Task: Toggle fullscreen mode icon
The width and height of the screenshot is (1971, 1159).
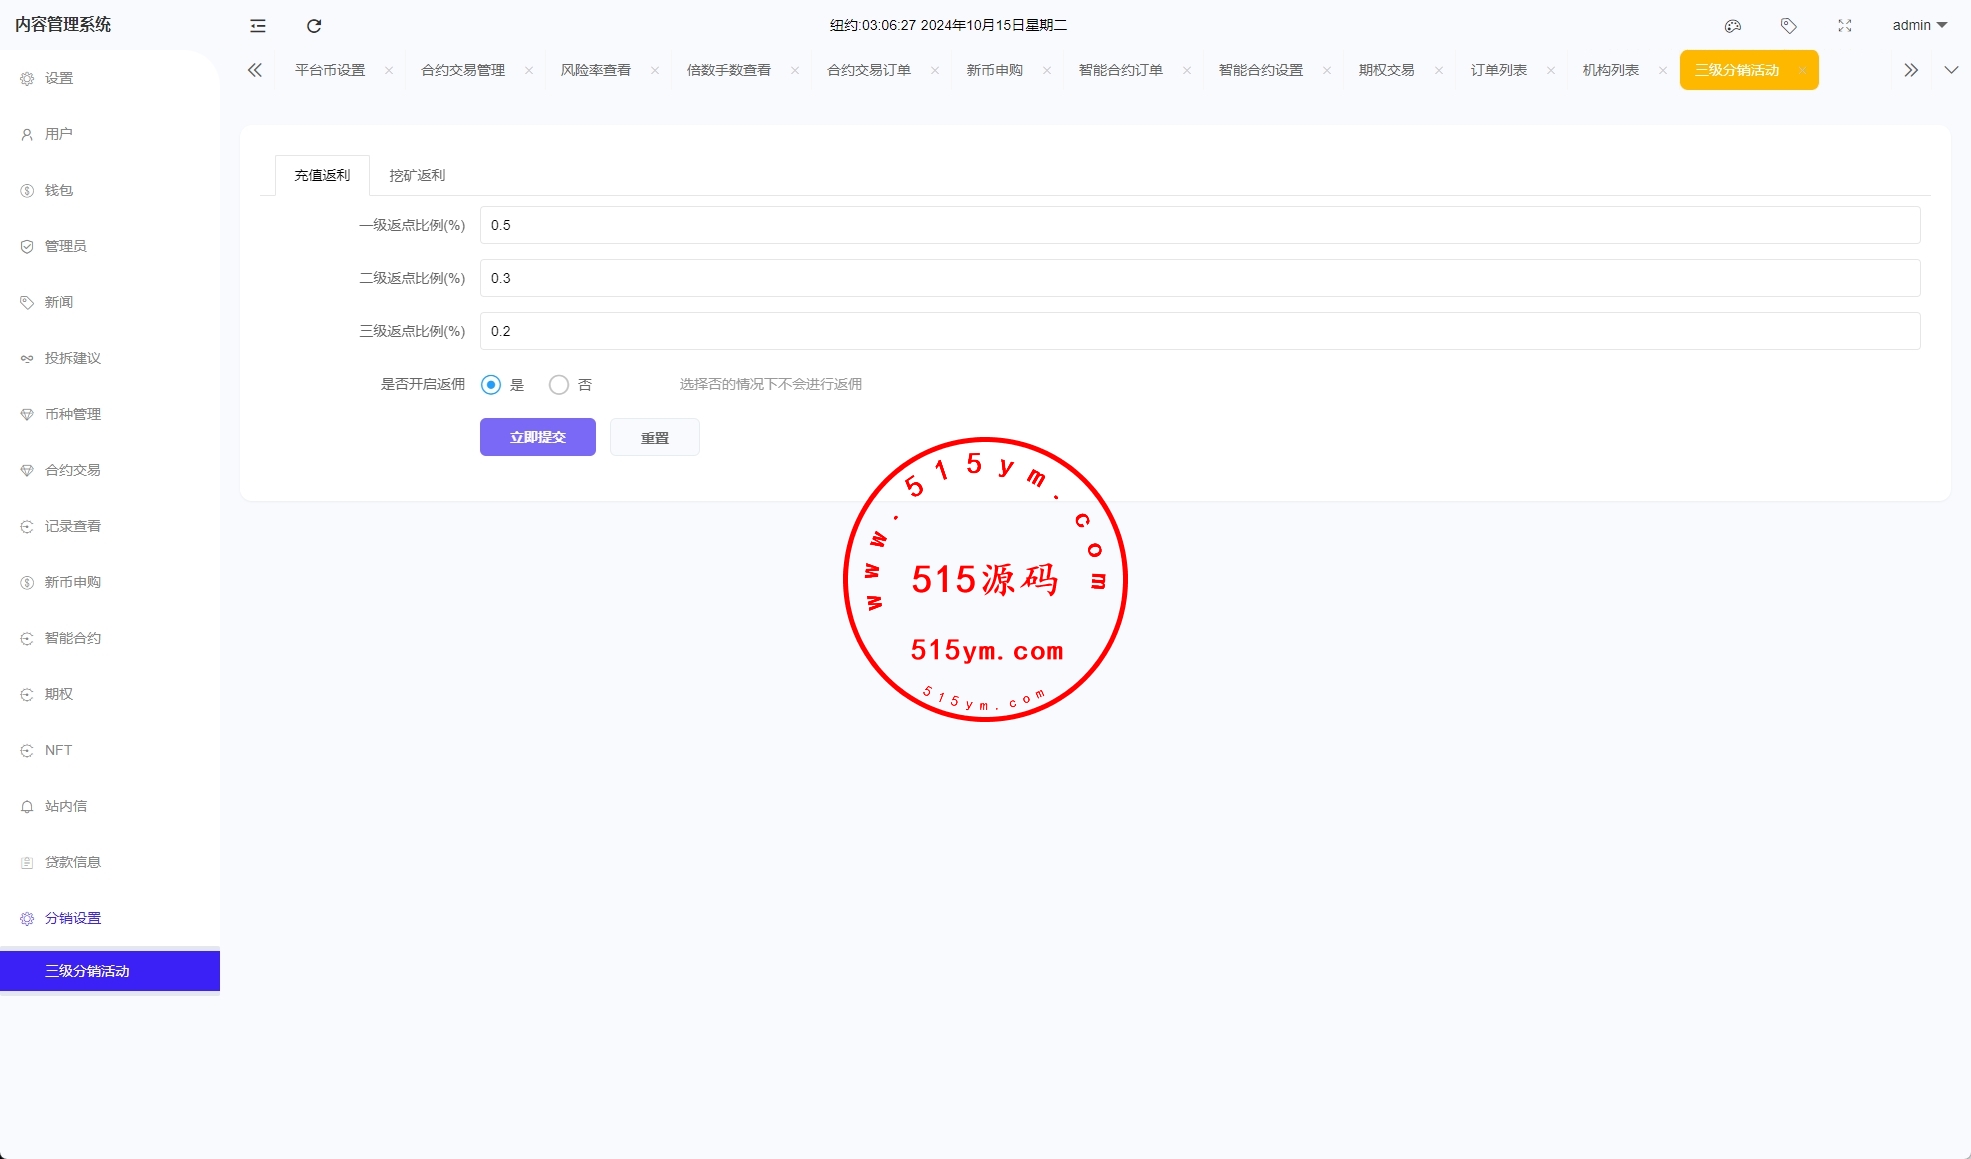Action: tap(1845, 26)
